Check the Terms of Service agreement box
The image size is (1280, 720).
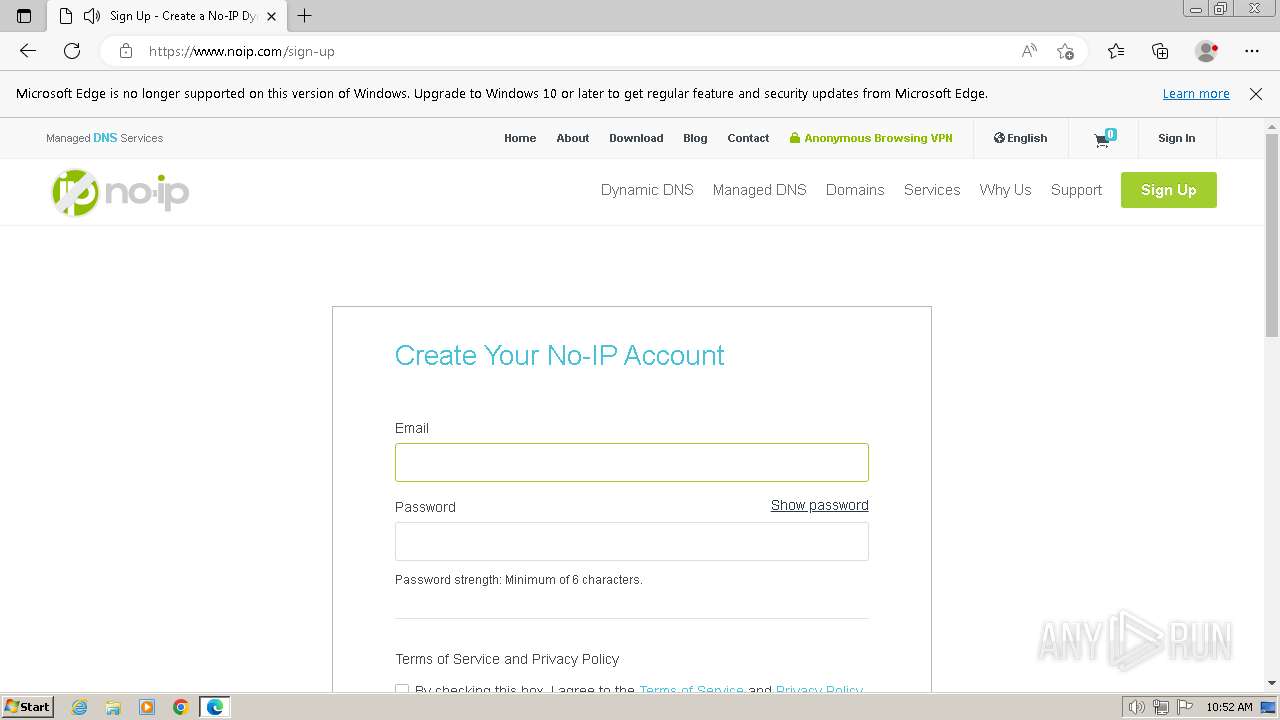point(402,690)
